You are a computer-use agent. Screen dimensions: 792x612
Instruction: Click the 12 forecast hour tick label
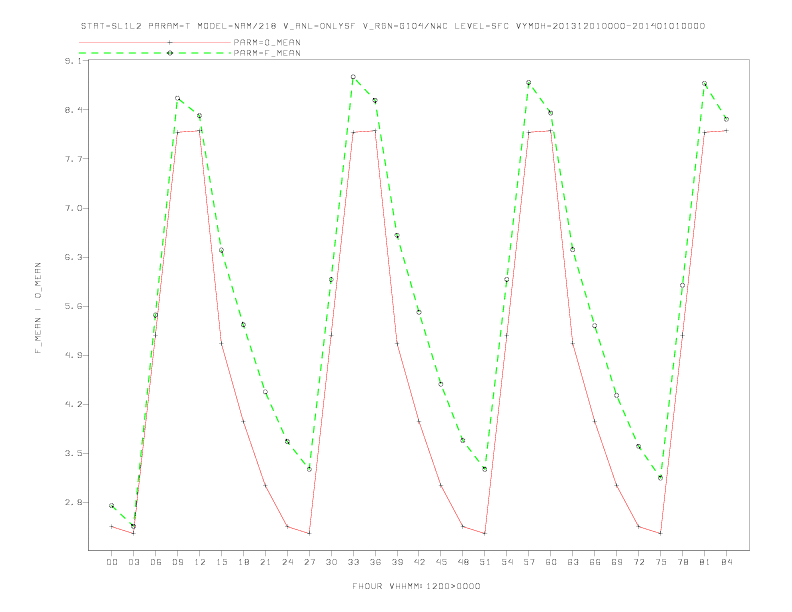coord(200,562)
